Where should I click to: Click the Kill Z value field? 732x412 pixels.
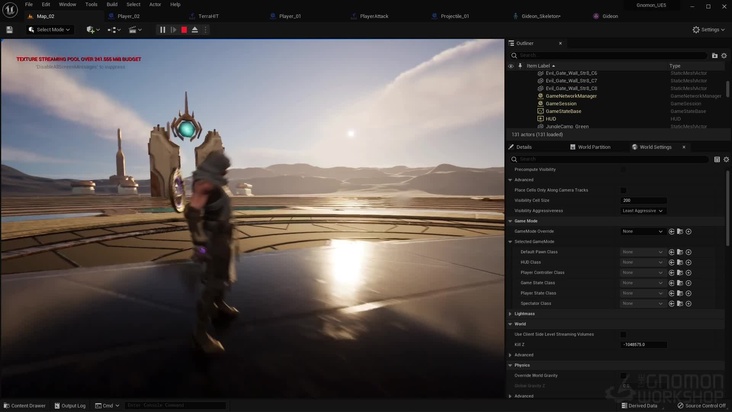pyautogui.click(x=645, y=344)
